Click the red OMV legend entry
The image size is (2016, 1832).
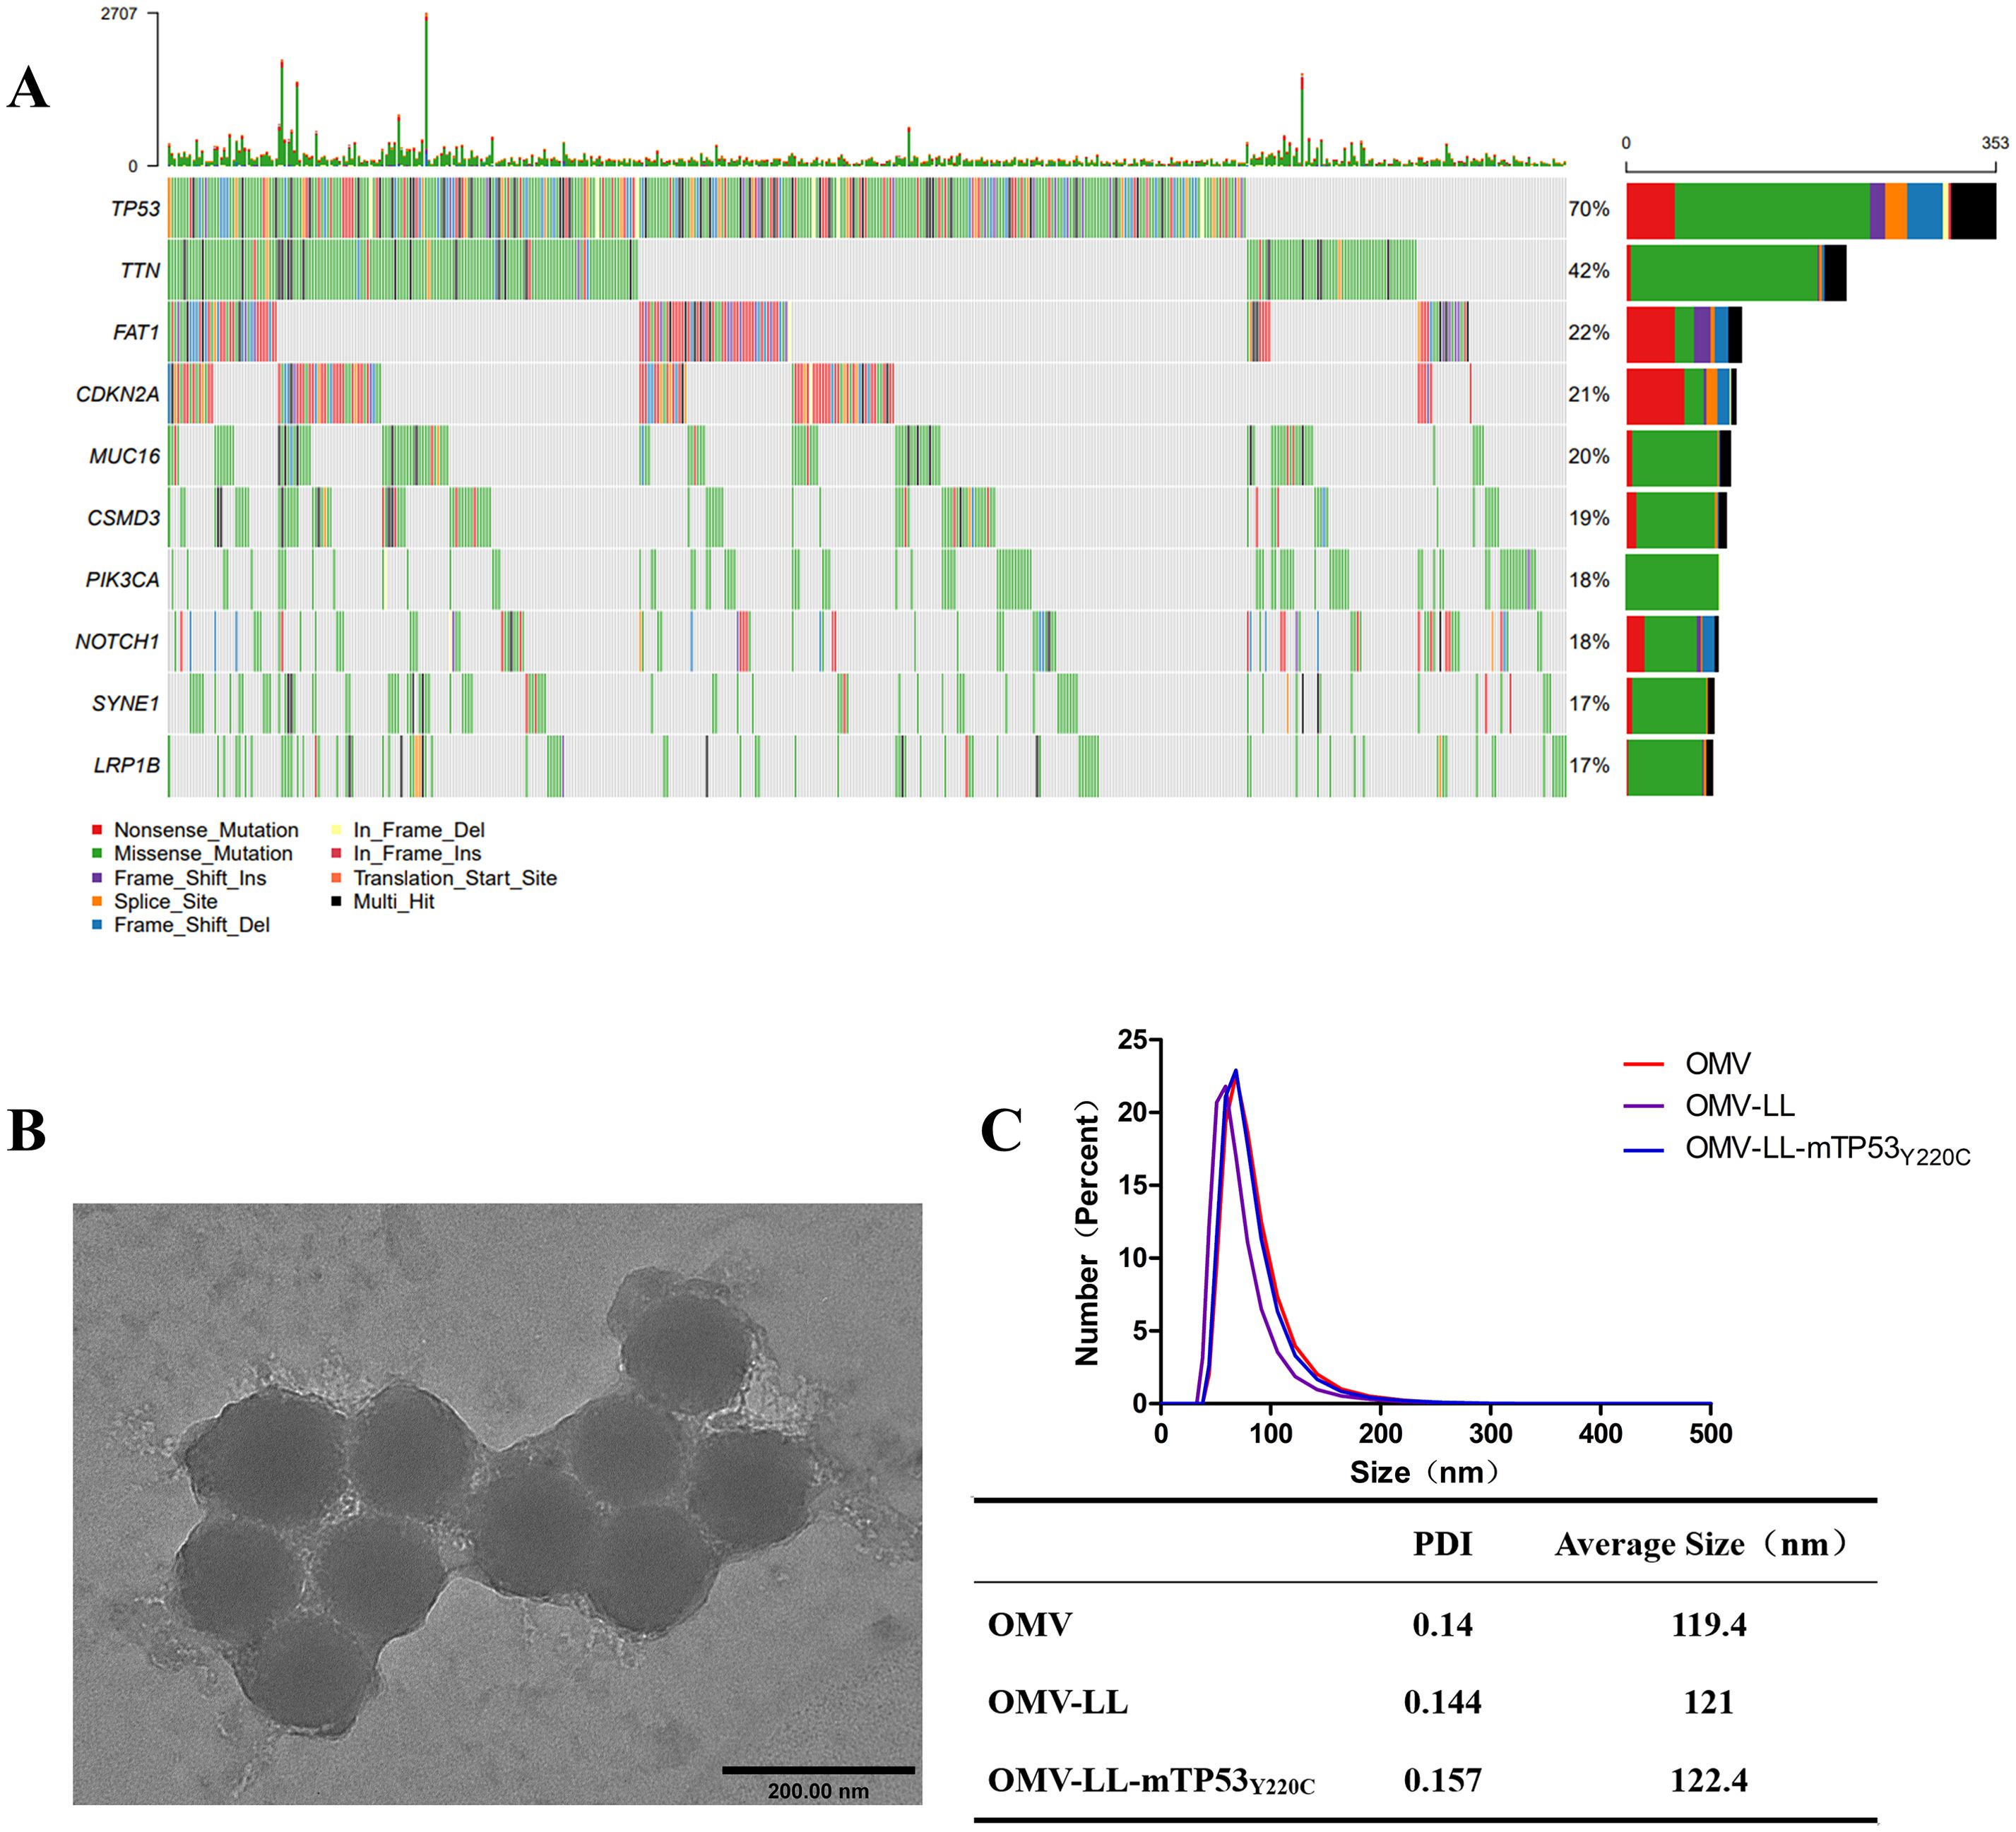1688,1064
